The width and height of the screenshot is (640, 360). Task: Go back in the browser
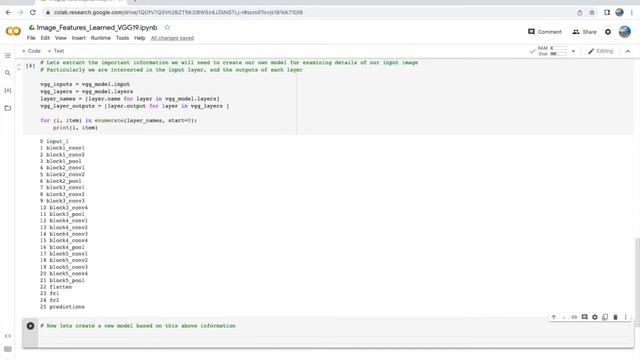[x=8, y=12]
